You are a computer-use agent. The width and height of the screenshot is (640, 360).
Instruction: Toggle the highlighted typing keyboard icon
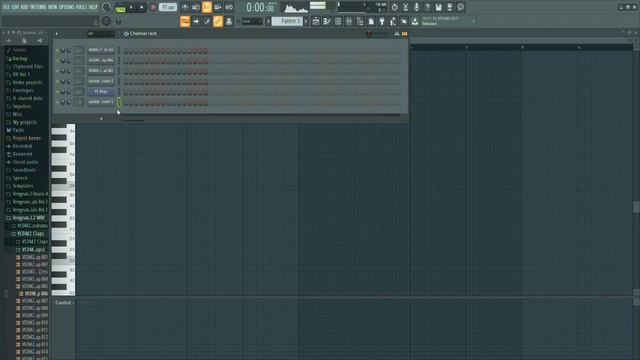coord(185,21)
